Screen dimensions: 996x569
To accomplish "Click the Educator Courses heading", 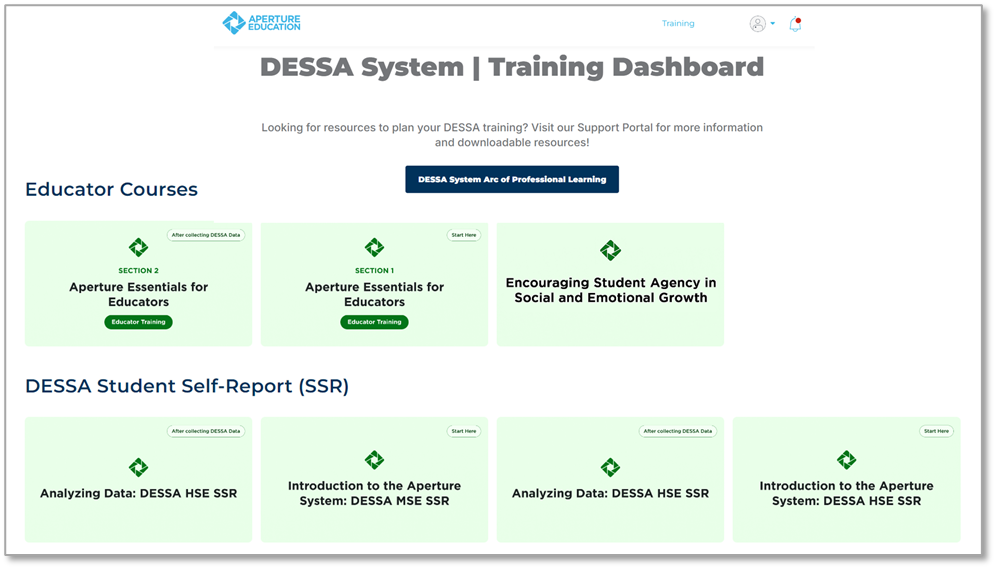I will 111,189.
